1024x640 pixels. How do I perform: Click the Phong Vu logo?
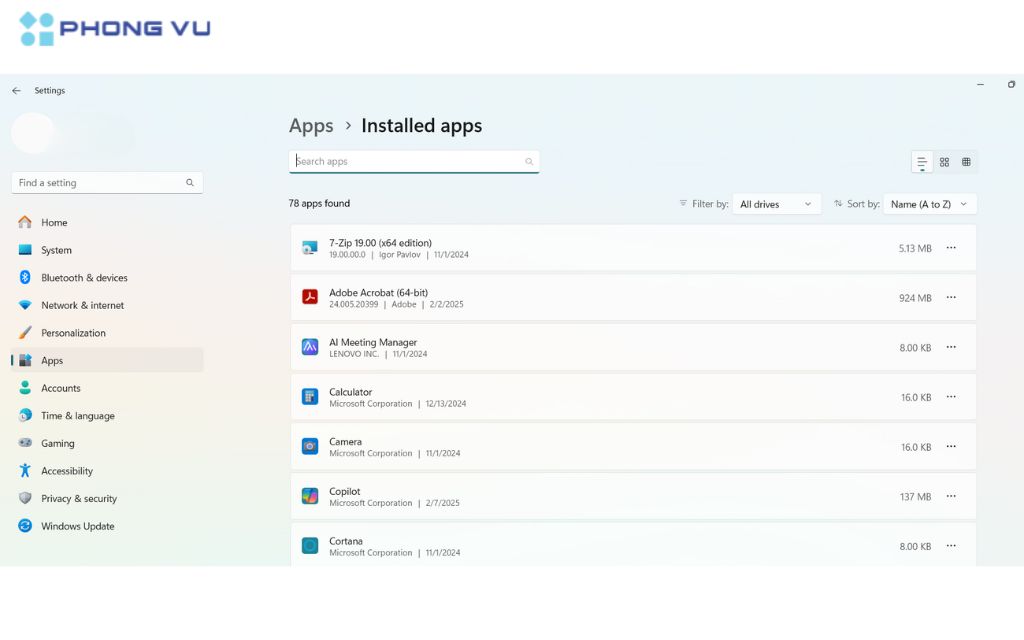pyautogui.click(x=114, y=29)
